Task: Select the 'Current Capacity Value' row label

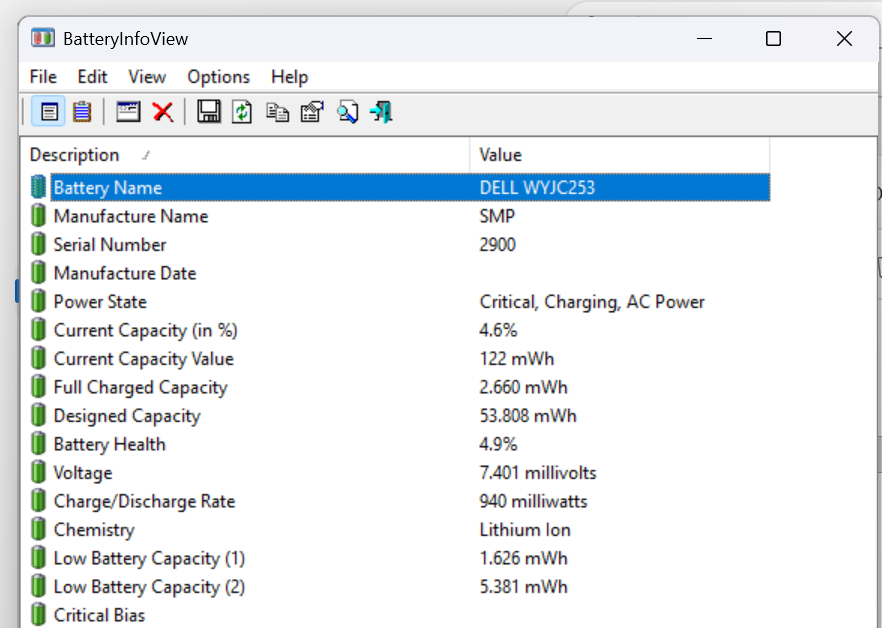Action: (x=143, y=359)
